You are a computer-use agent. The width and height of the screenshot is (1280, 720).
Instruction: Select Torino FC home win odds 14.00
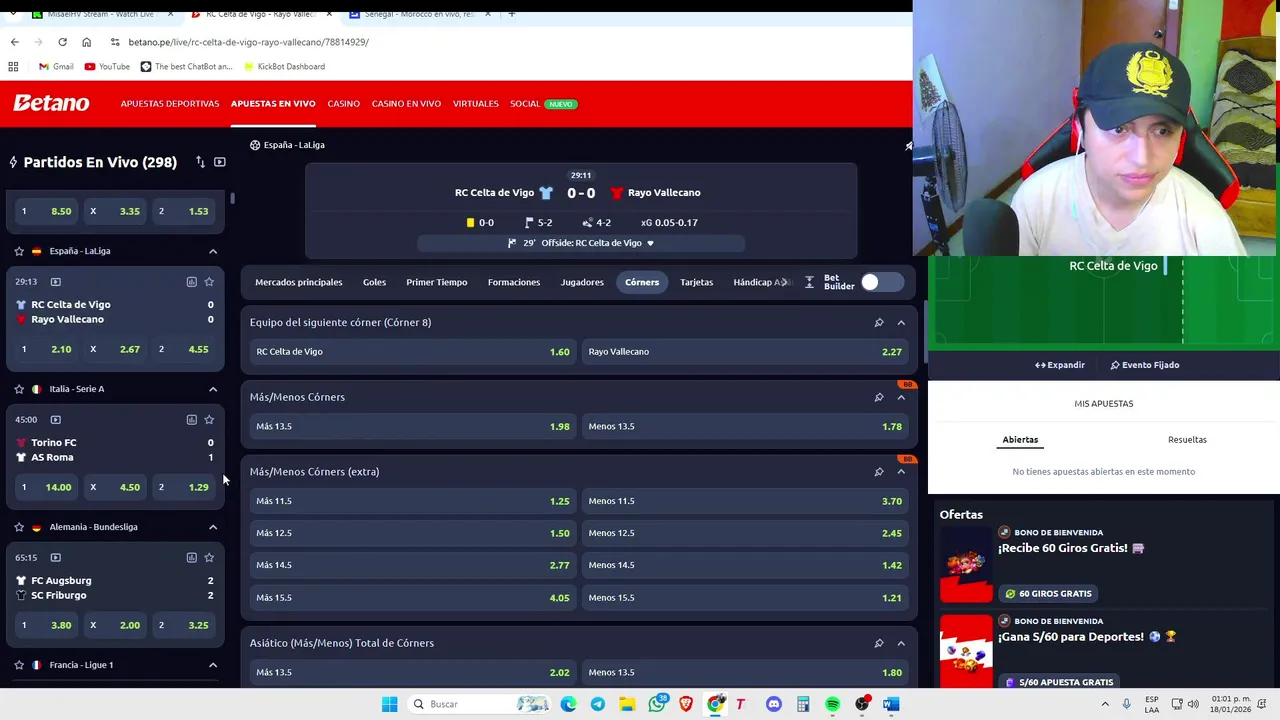45,487
